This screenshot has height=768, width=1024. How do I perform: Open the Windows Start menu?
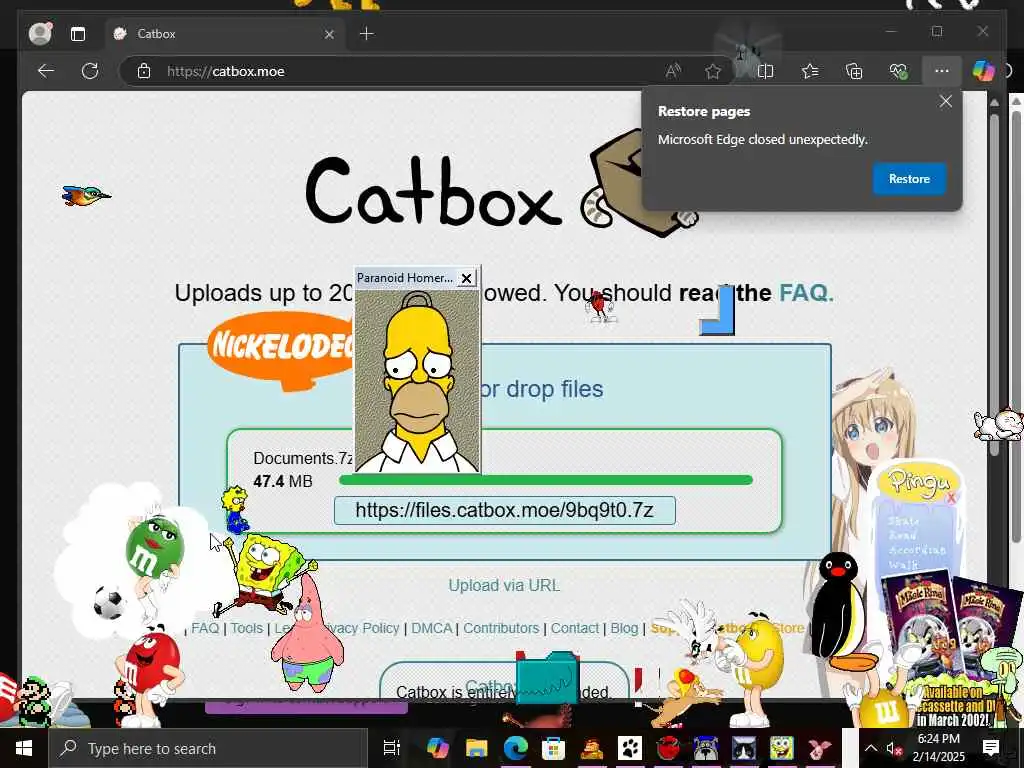(24, 748)
